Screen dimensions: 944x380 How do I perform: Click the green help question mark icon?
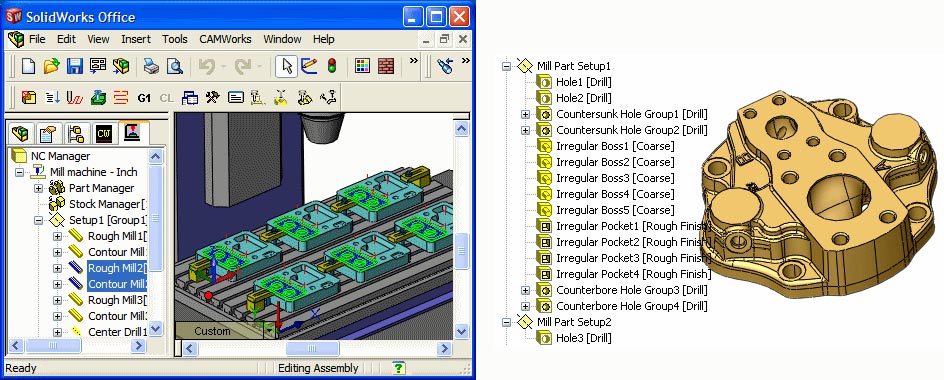coord(398,367)
